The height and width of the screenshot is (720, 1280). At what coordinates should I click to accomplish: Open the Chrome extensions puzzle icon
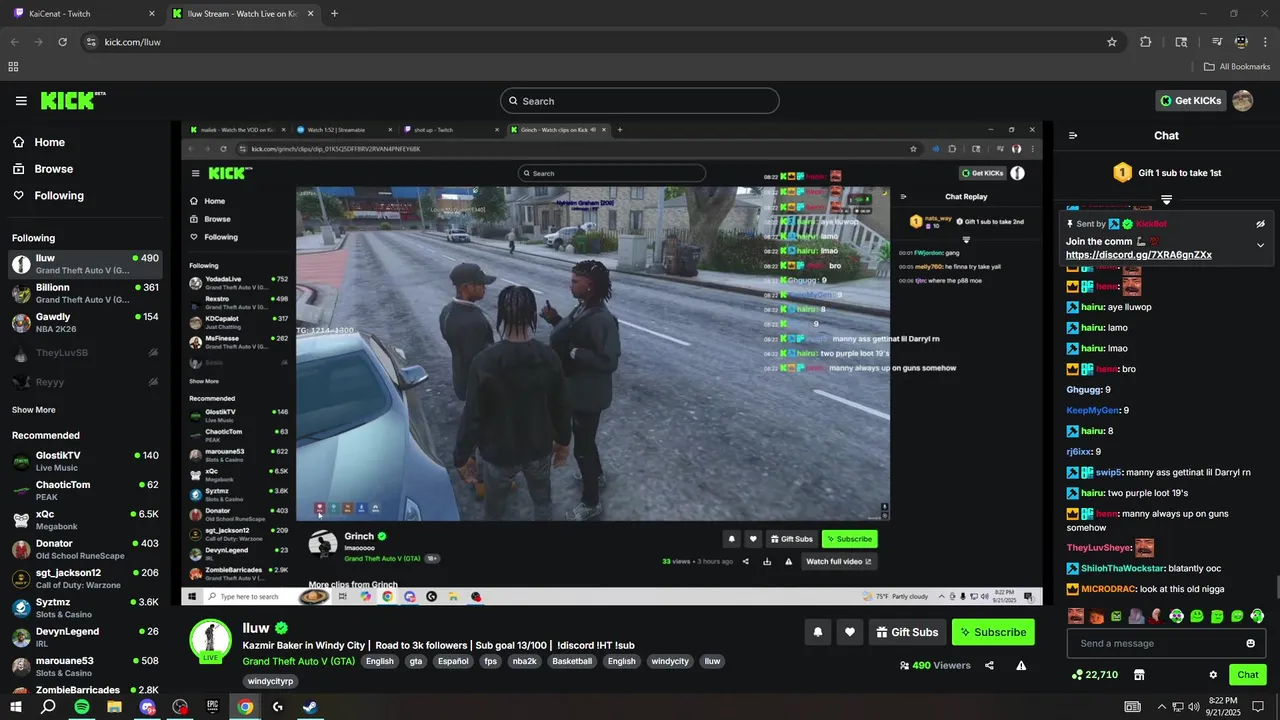coord(1146,42)
